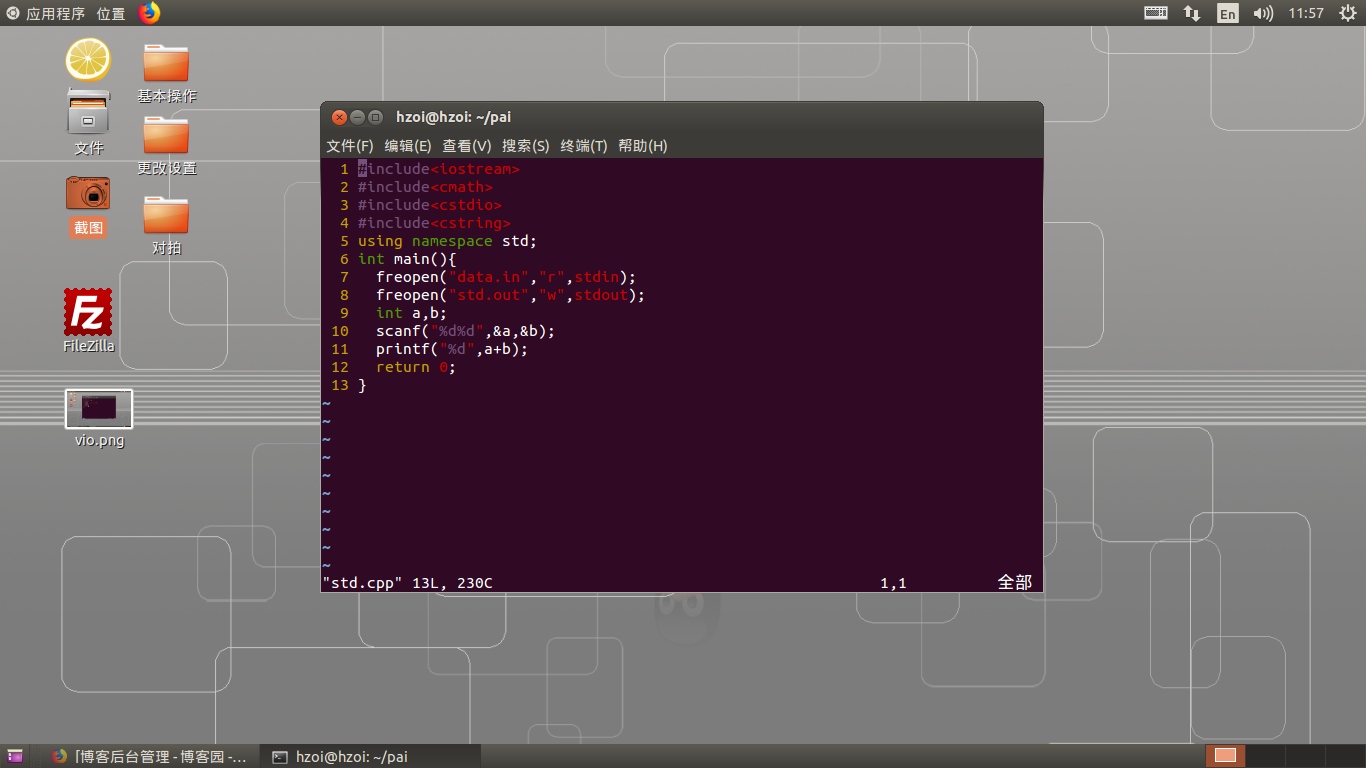
Task: Select the 对拍 folder on the desktop
Action: (166, 226)
